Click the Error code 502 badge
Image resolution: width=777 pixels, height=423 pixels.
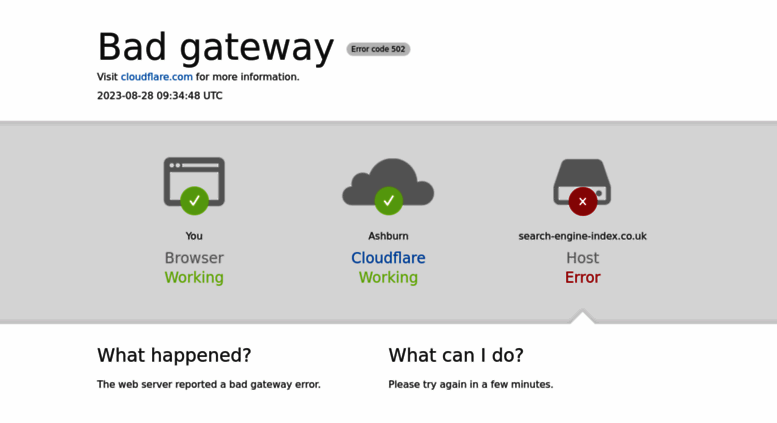(378, 49)
